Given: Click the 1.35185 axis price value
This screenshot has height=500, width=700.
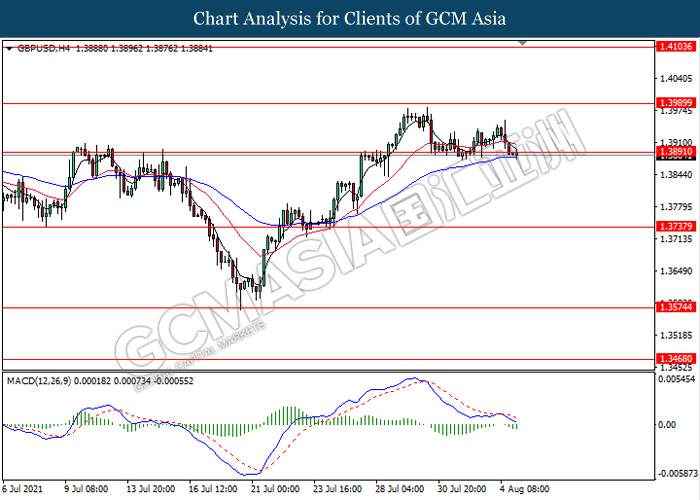Looking at the screenshot, I should pyautogui.click(x=676, y=335).
